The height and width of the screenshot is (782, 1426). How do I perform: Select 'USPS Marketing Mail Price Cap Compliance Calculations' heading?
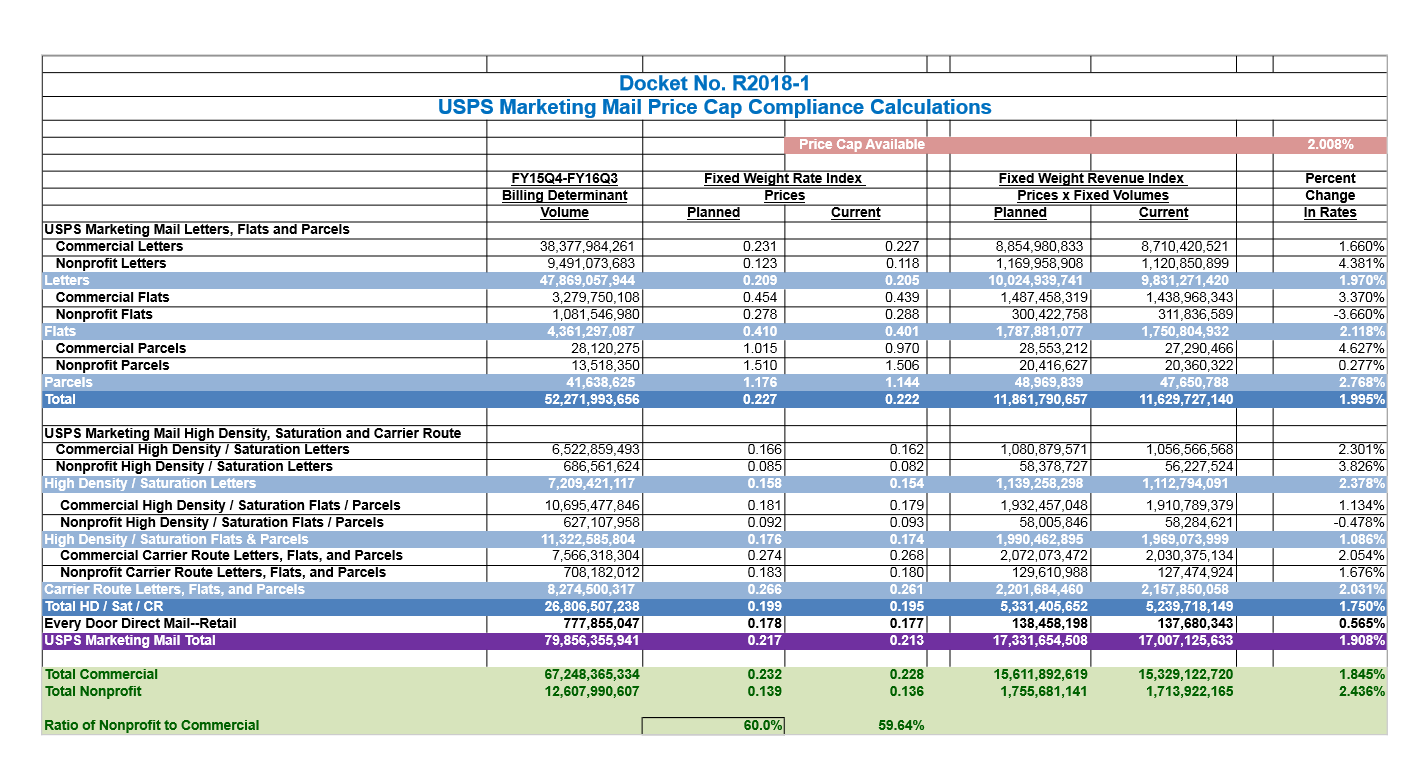[x=714, y=107]
